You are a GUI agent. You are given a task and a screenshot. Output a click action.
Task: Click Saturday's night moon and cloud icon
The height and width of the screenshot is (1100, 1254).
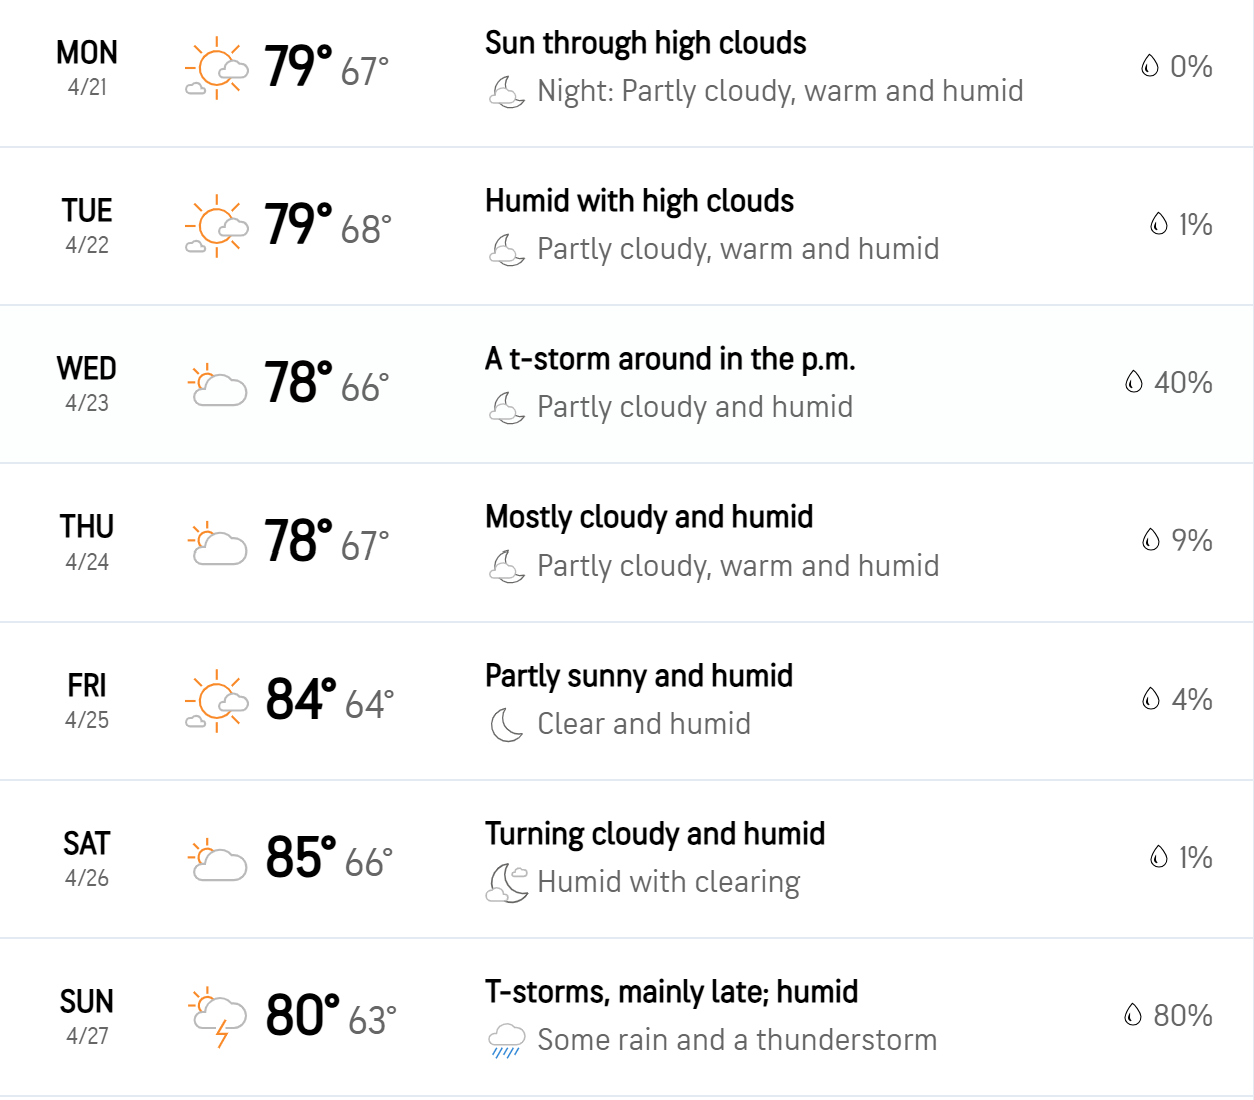click(x=507, y=882)
